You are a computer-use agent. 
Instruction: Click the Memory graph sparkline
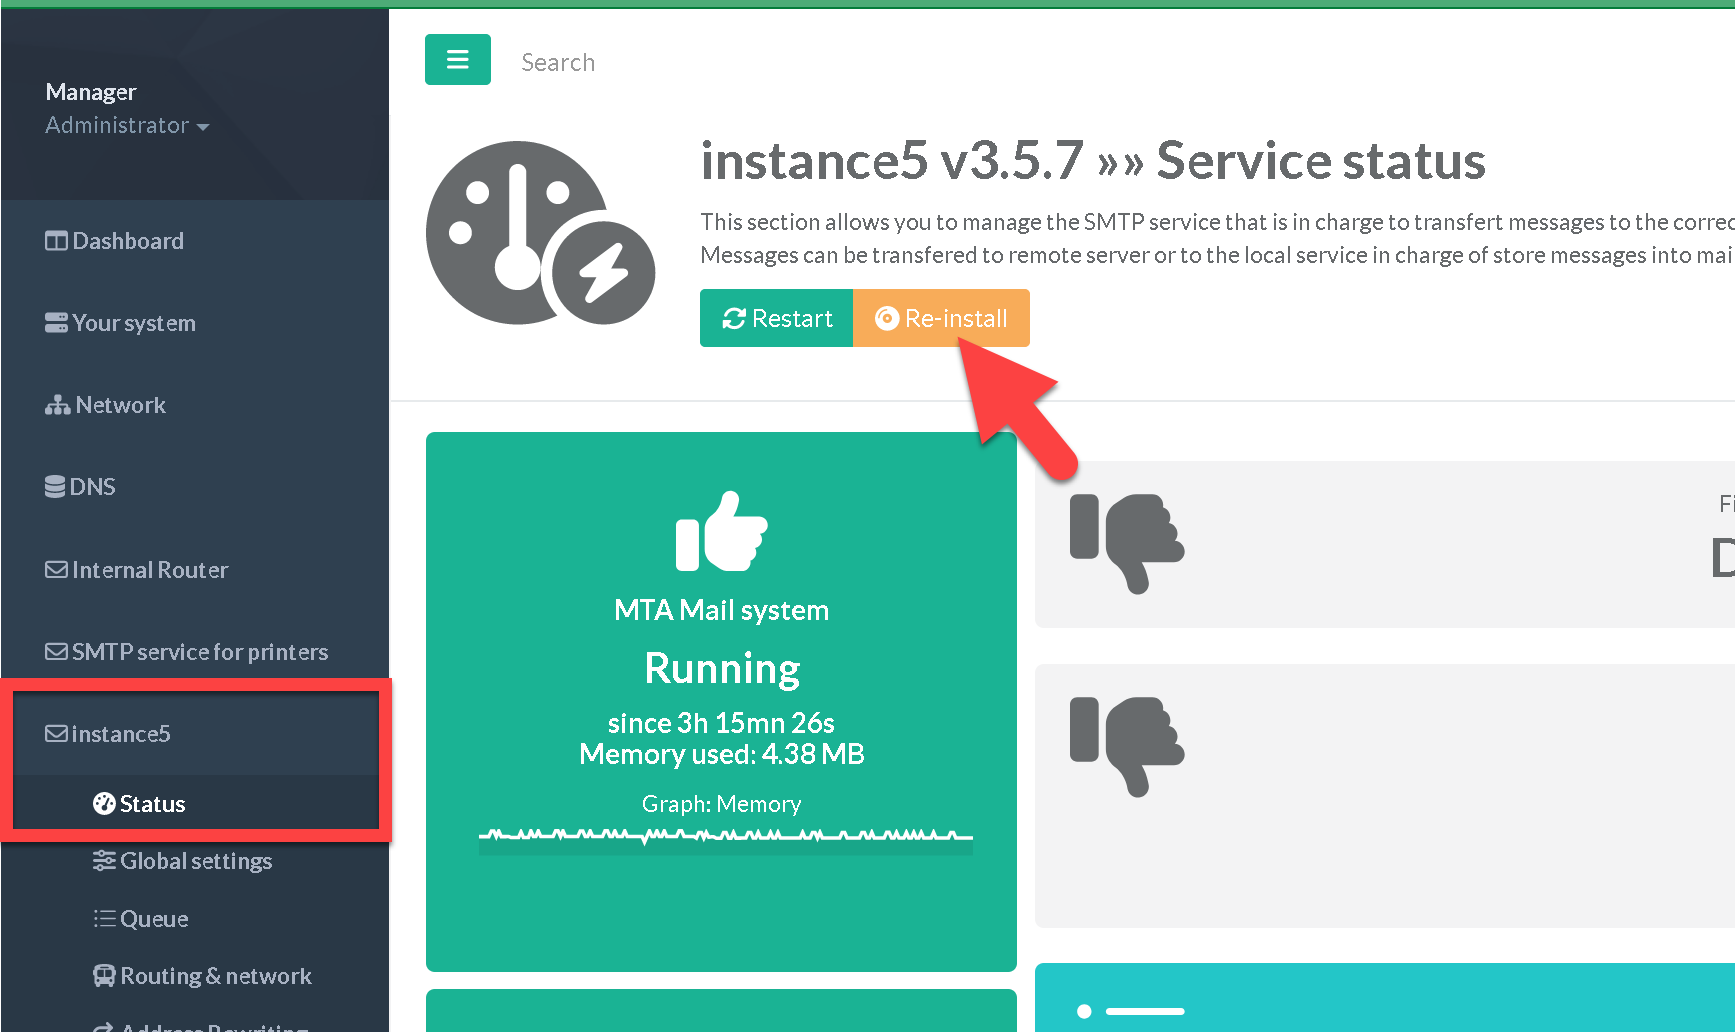tap(725, 837)
